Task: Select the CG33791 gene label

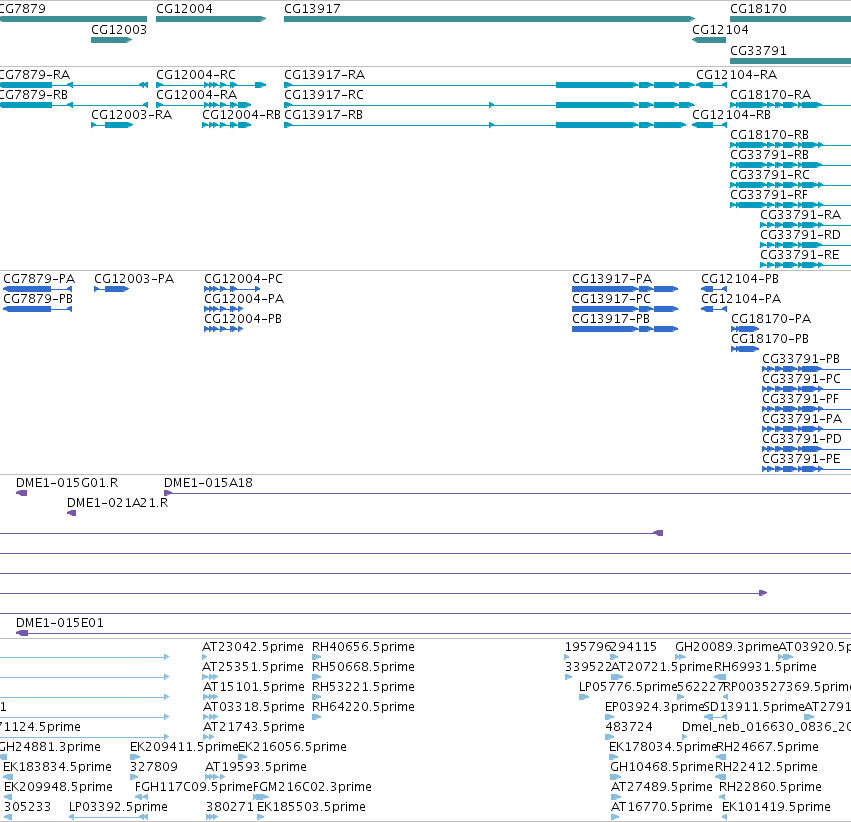Action: click(x=758, y=51)
